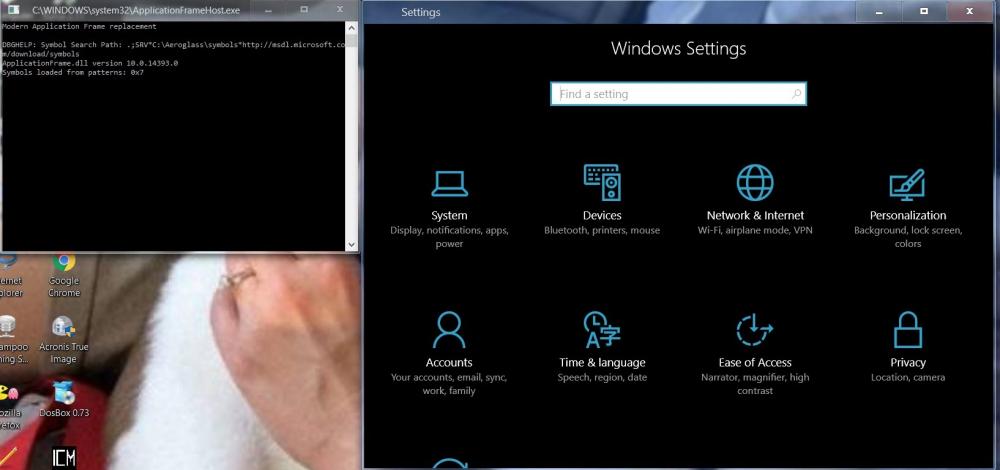Maximize the ApplicationFrameHost console window
This screenshot has width=1000, height=470.
pos(304,10)
